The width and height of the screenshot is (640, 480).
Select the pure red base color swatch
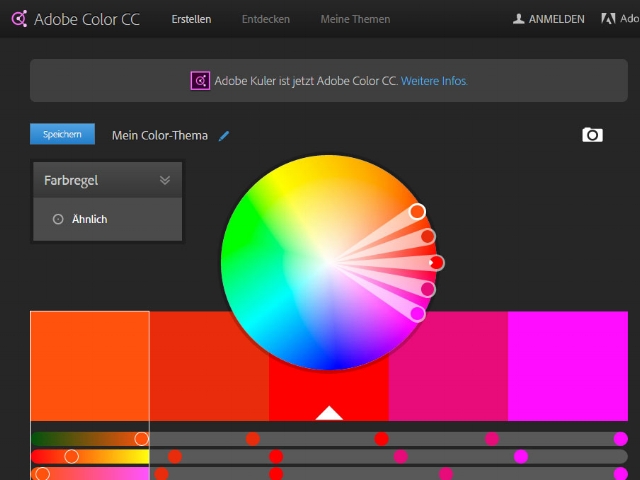pos(329,392)
